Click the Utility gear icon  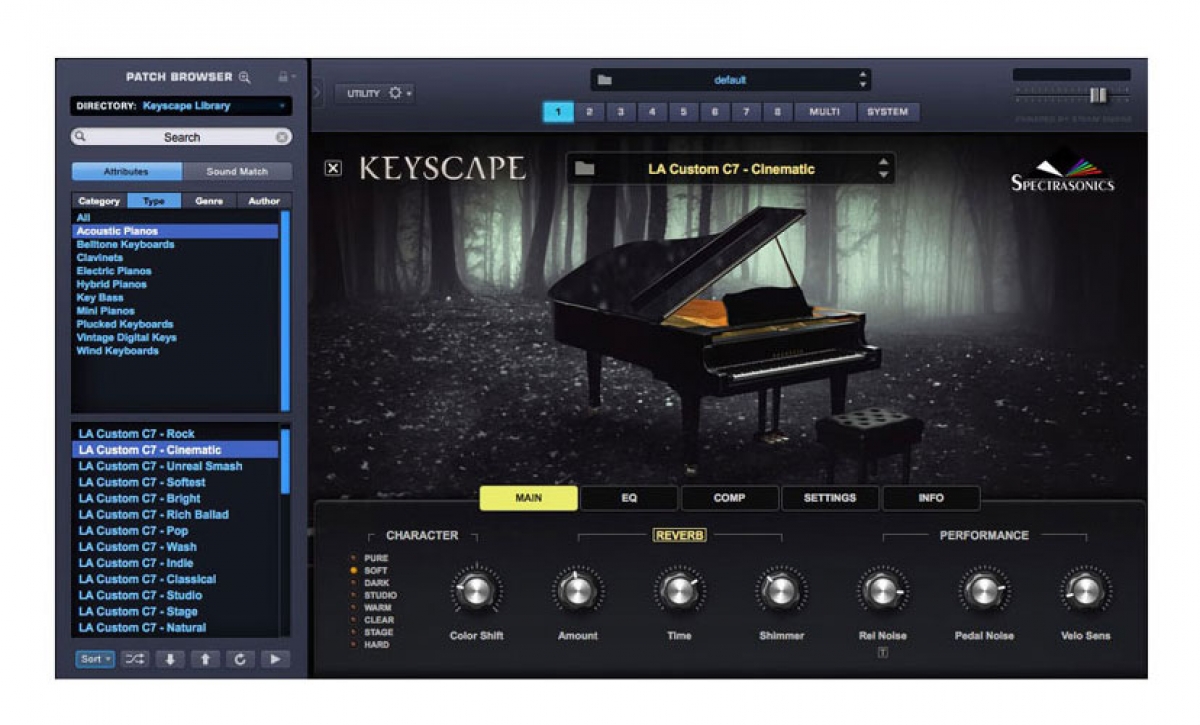(395, 93)
